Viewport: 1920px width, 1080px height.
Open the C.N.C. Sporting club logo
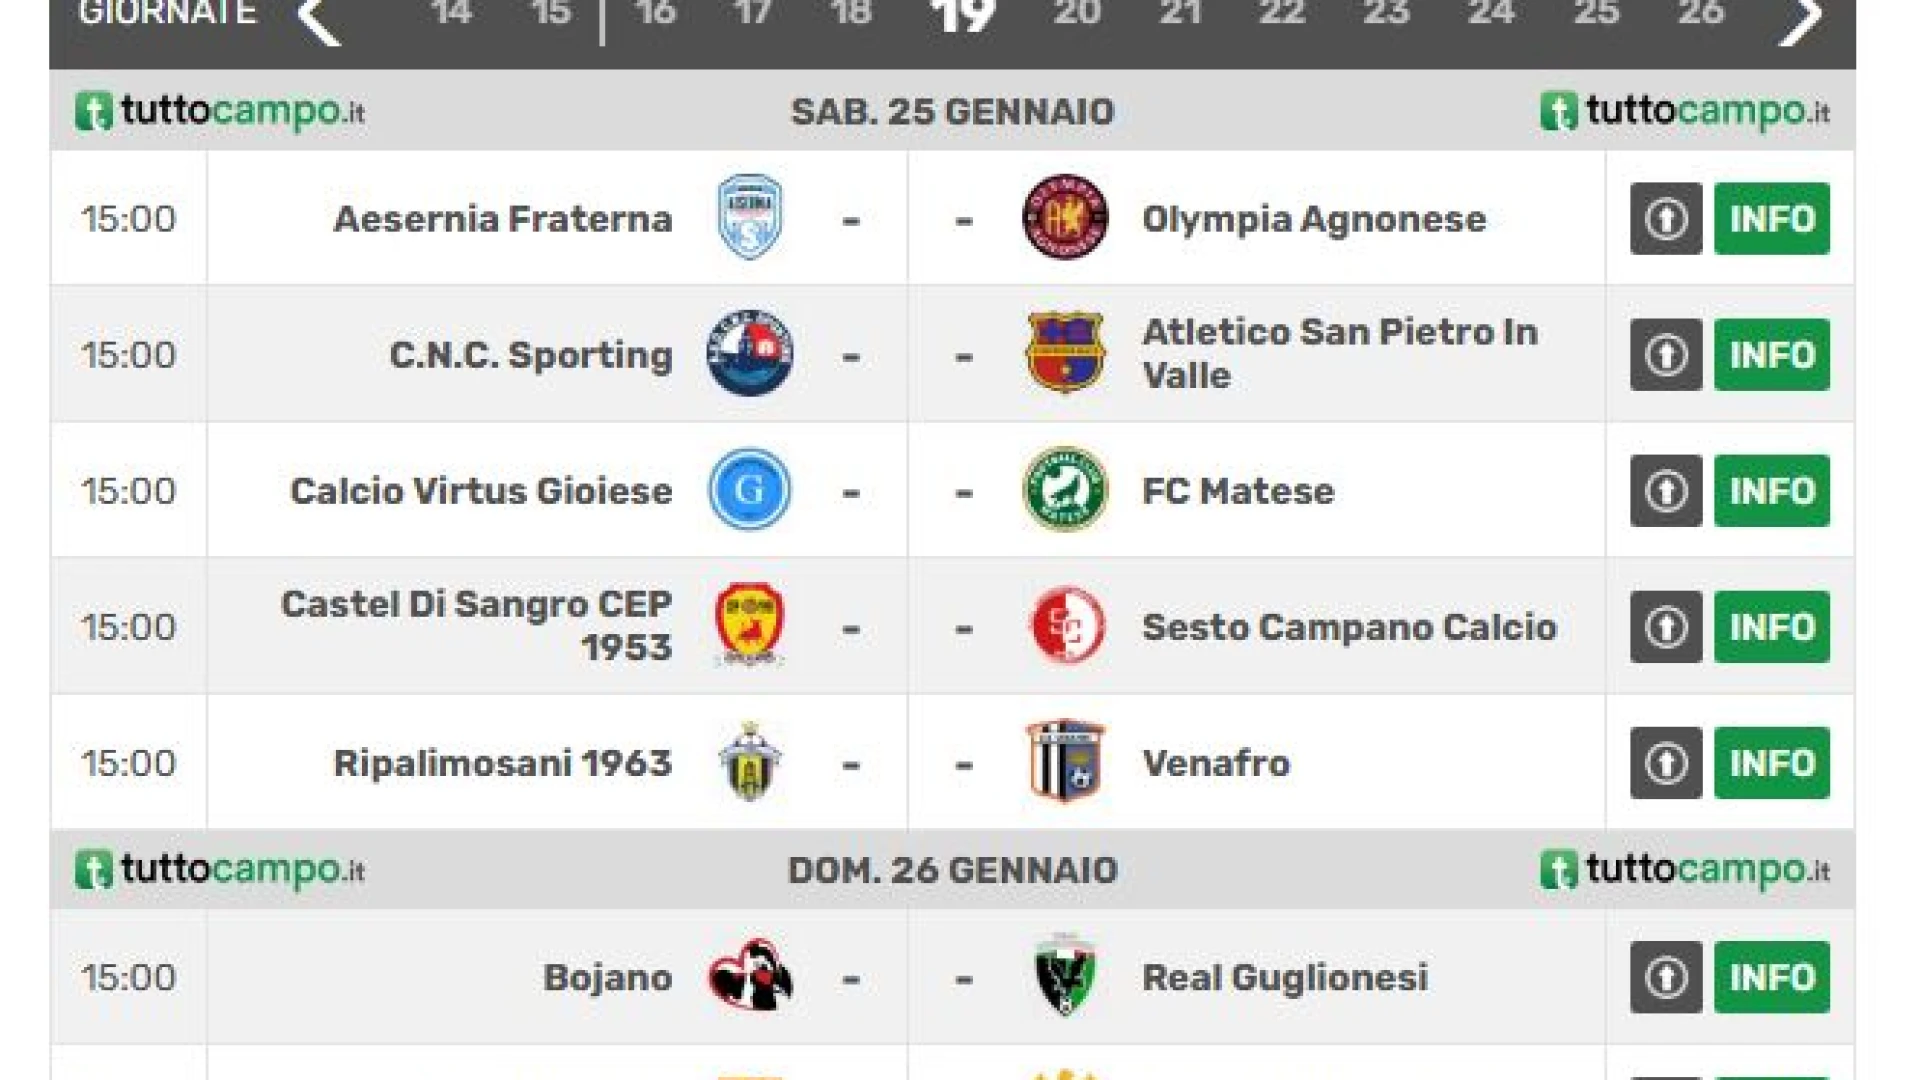coord(749,353)
